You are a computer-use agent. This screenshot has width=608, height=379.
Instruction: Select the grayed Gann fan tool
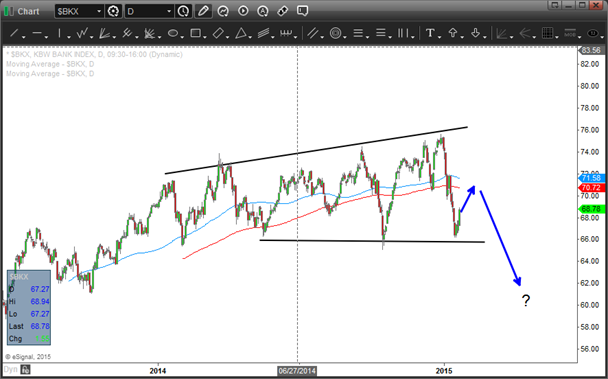click(x=501, y=33)
